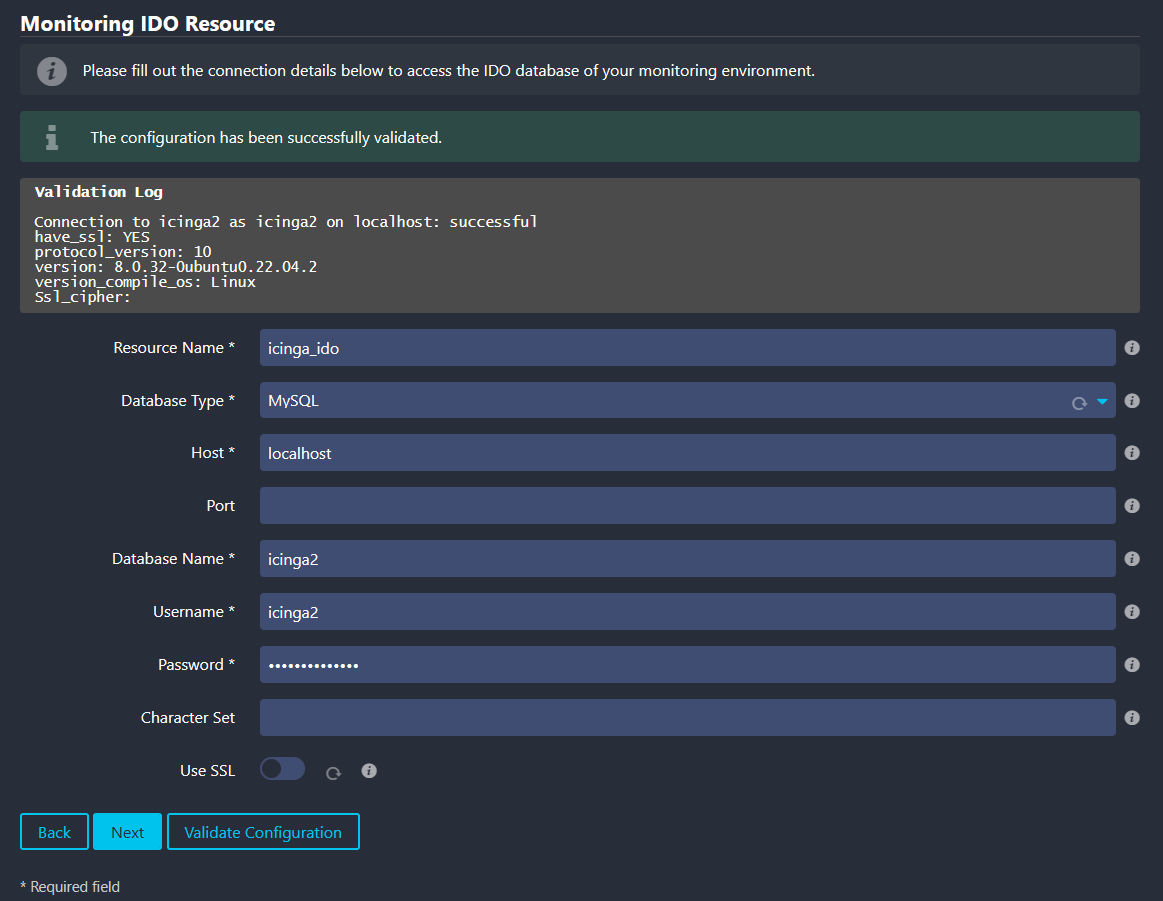Viewport: 1163px width, 901px height.
Task: Click info icon beside Password field
Action: pyautogui.click(x=1132, y=665)
